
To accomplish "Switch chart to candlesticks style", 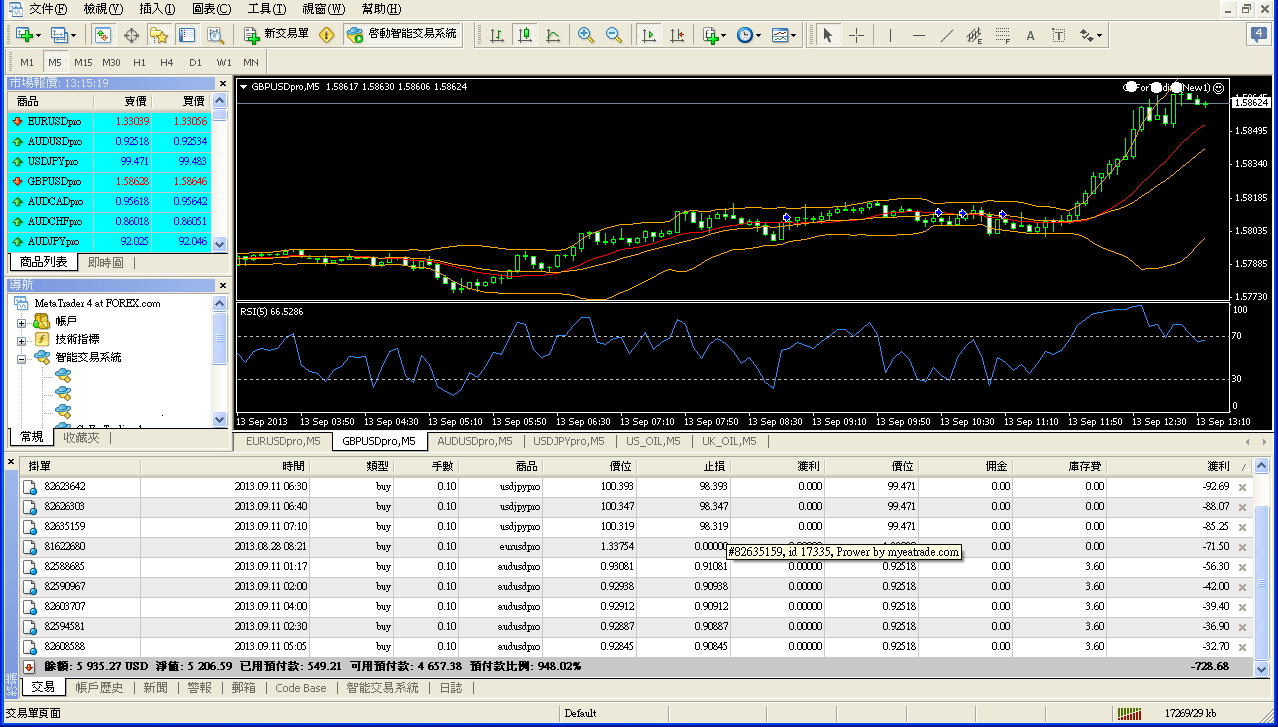I will (525, 35).
